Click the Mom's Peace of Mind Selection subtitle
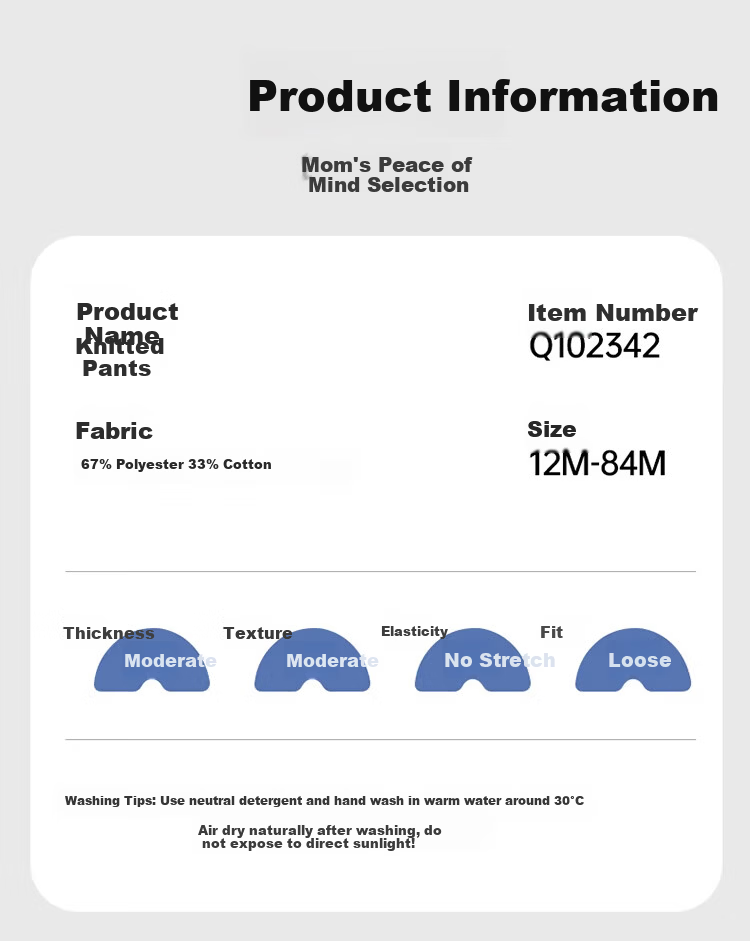750x941 pixels. pos(387,175)
